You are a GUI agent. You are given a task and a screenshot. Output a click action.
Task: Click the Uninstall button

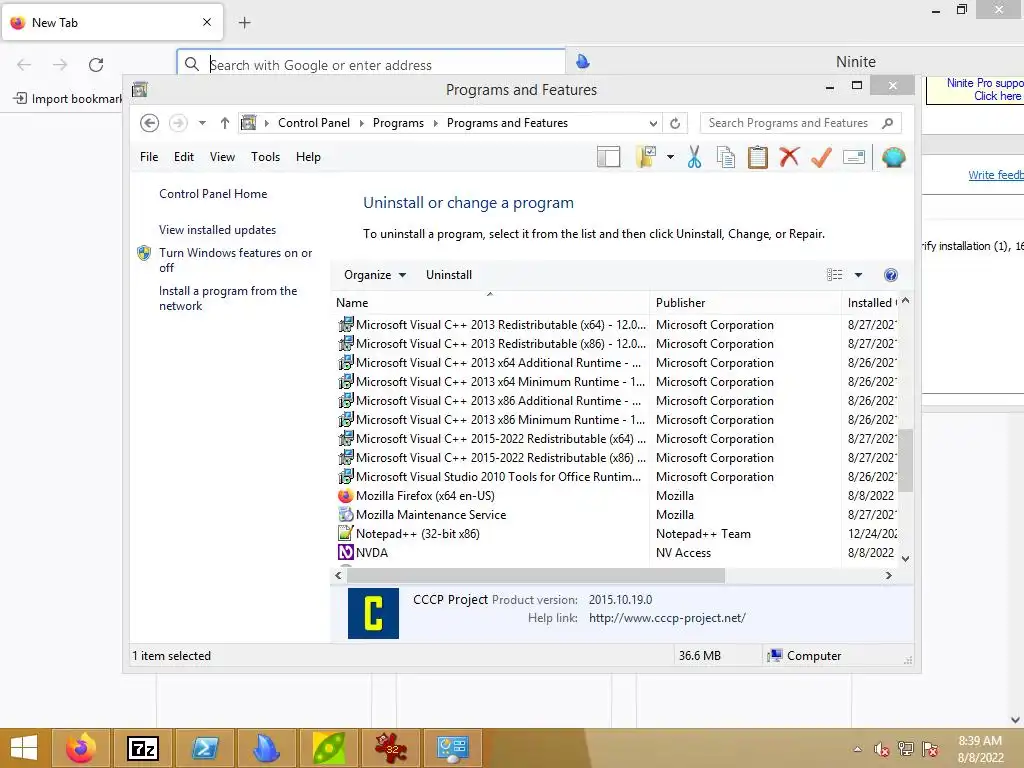coord(449,275)
